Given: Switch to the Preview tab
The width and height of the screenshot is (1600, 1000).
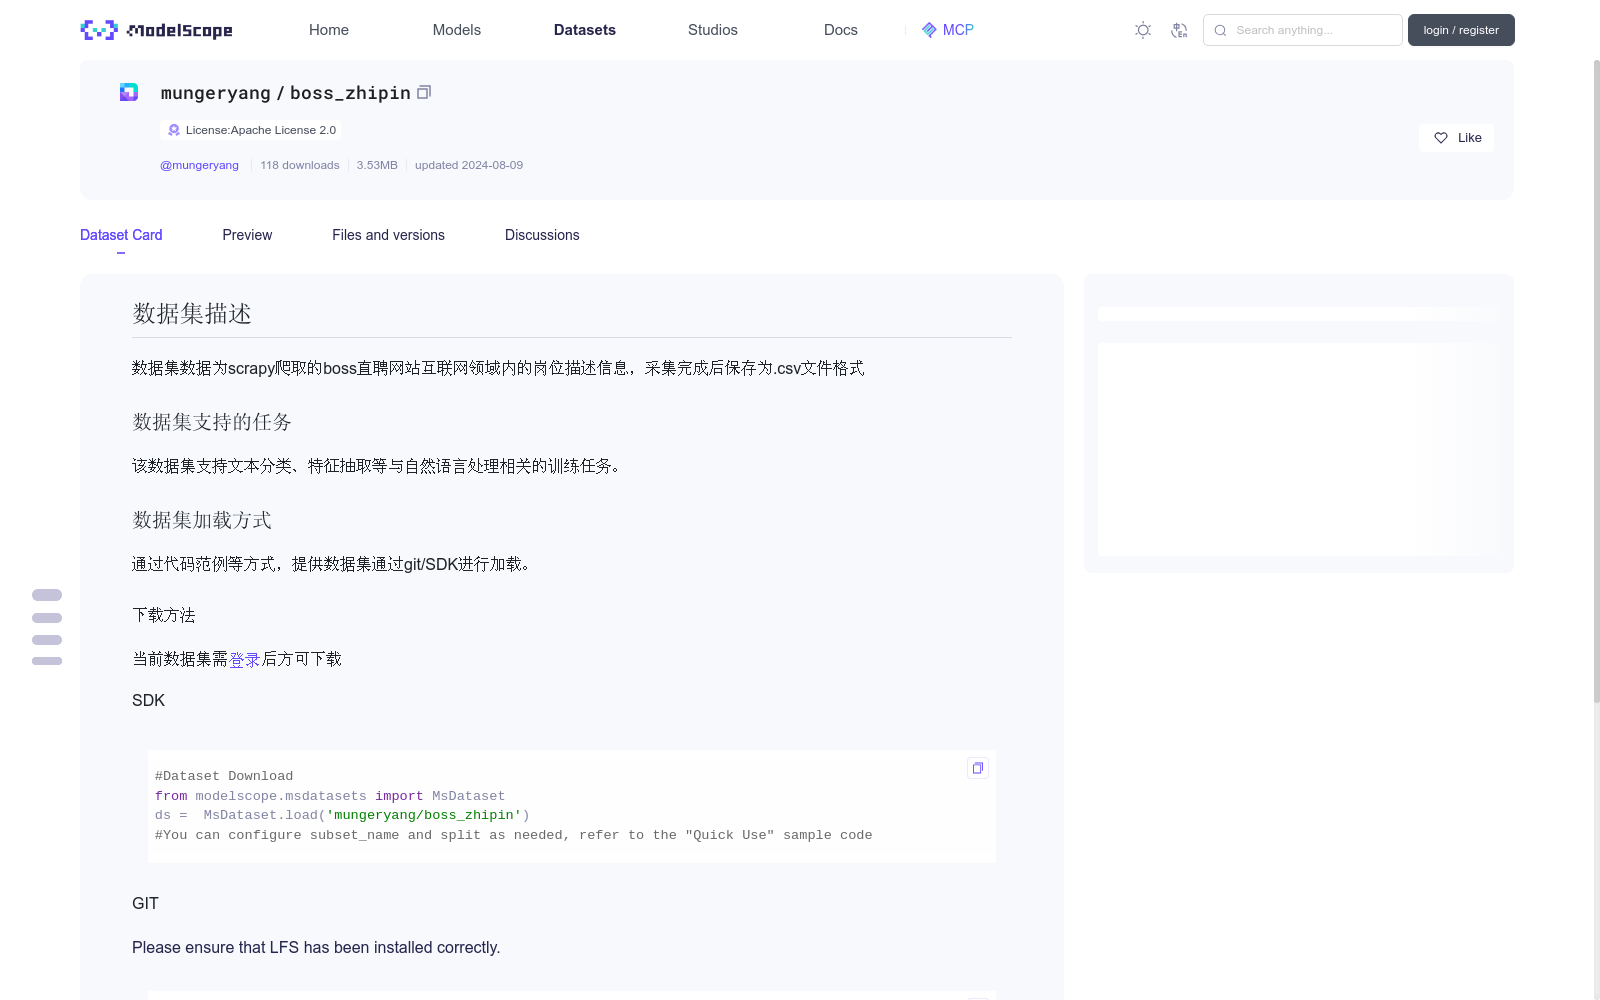Looking at the screenshot, I should tap(247, 235).
